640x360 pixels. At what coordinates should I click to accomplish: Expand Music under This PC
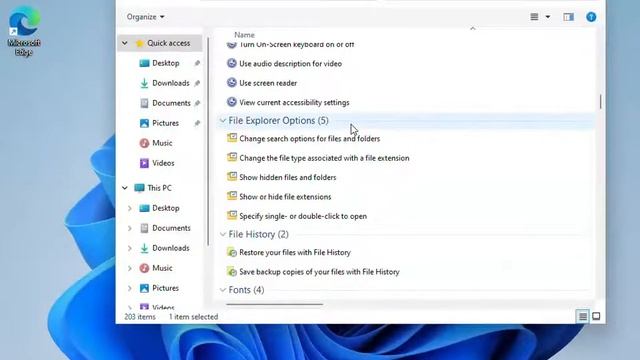[x=130, y=268]
